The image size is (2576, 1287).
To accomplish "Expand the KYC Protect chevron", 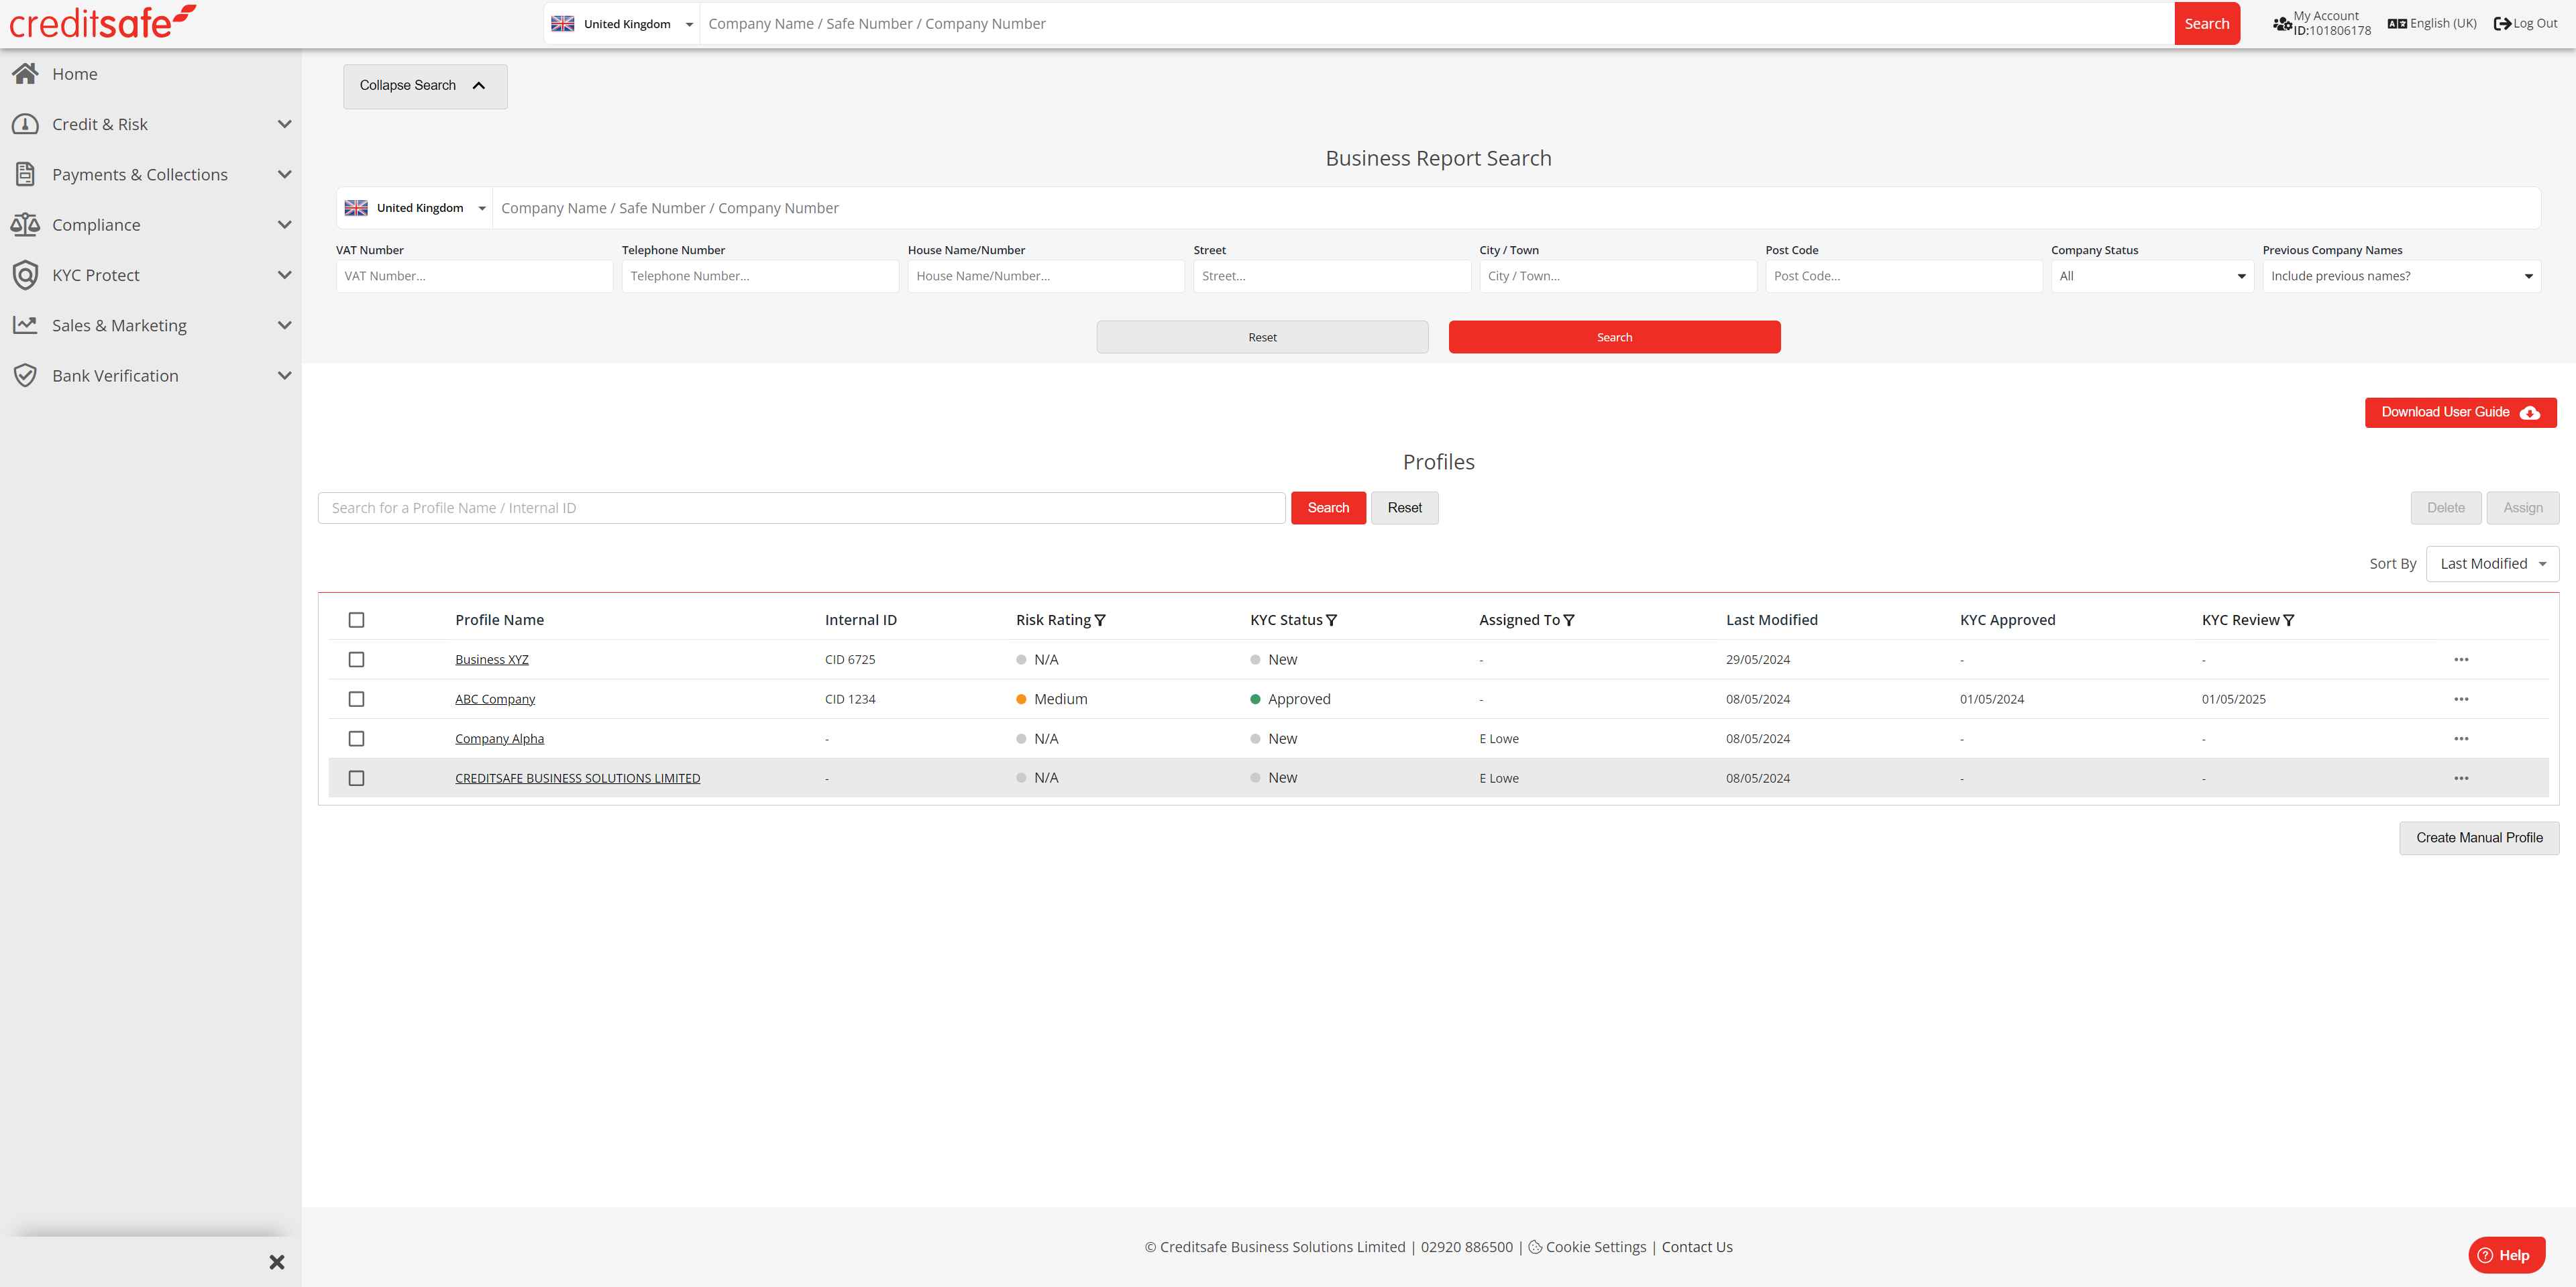I will tap(284, 275).
